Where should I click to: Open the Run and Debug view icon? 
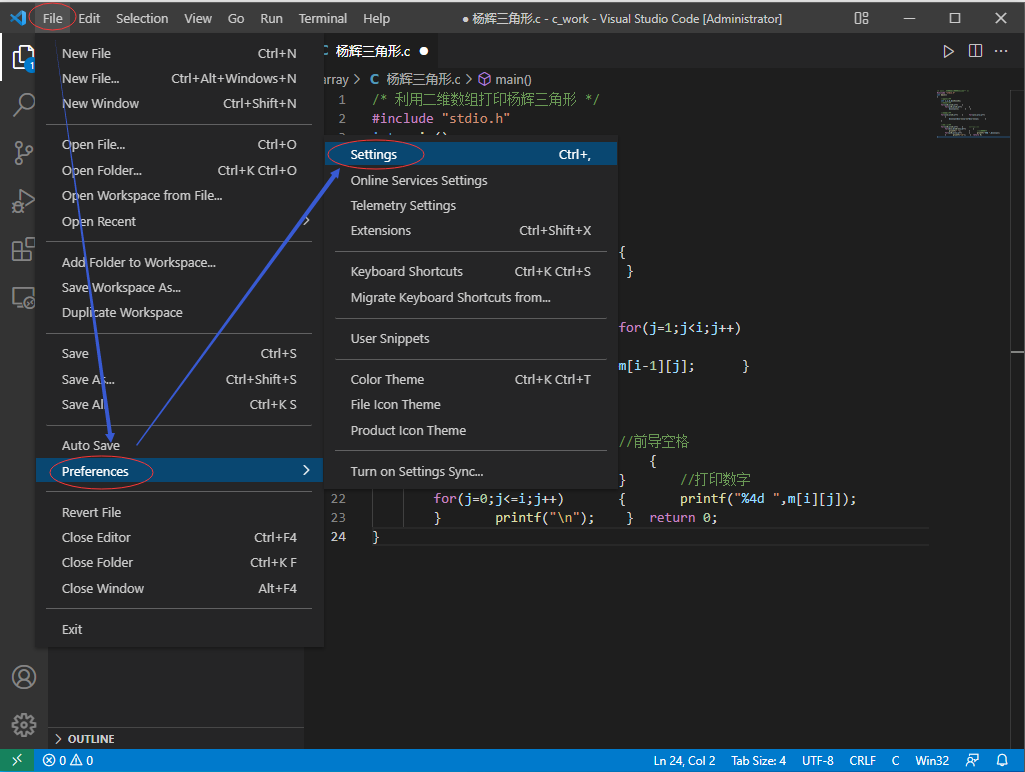coord(24,201)
